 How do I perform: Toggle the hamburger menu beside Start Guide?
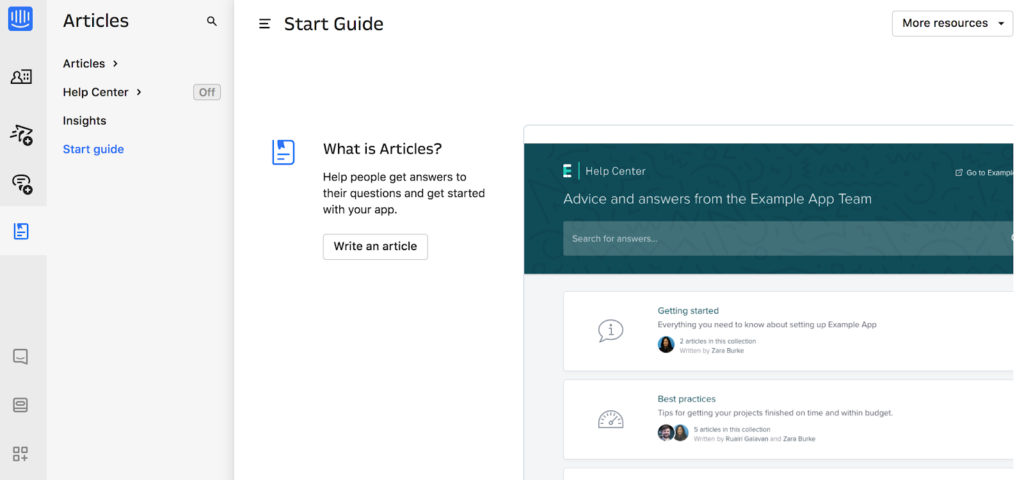pos(264,24)
